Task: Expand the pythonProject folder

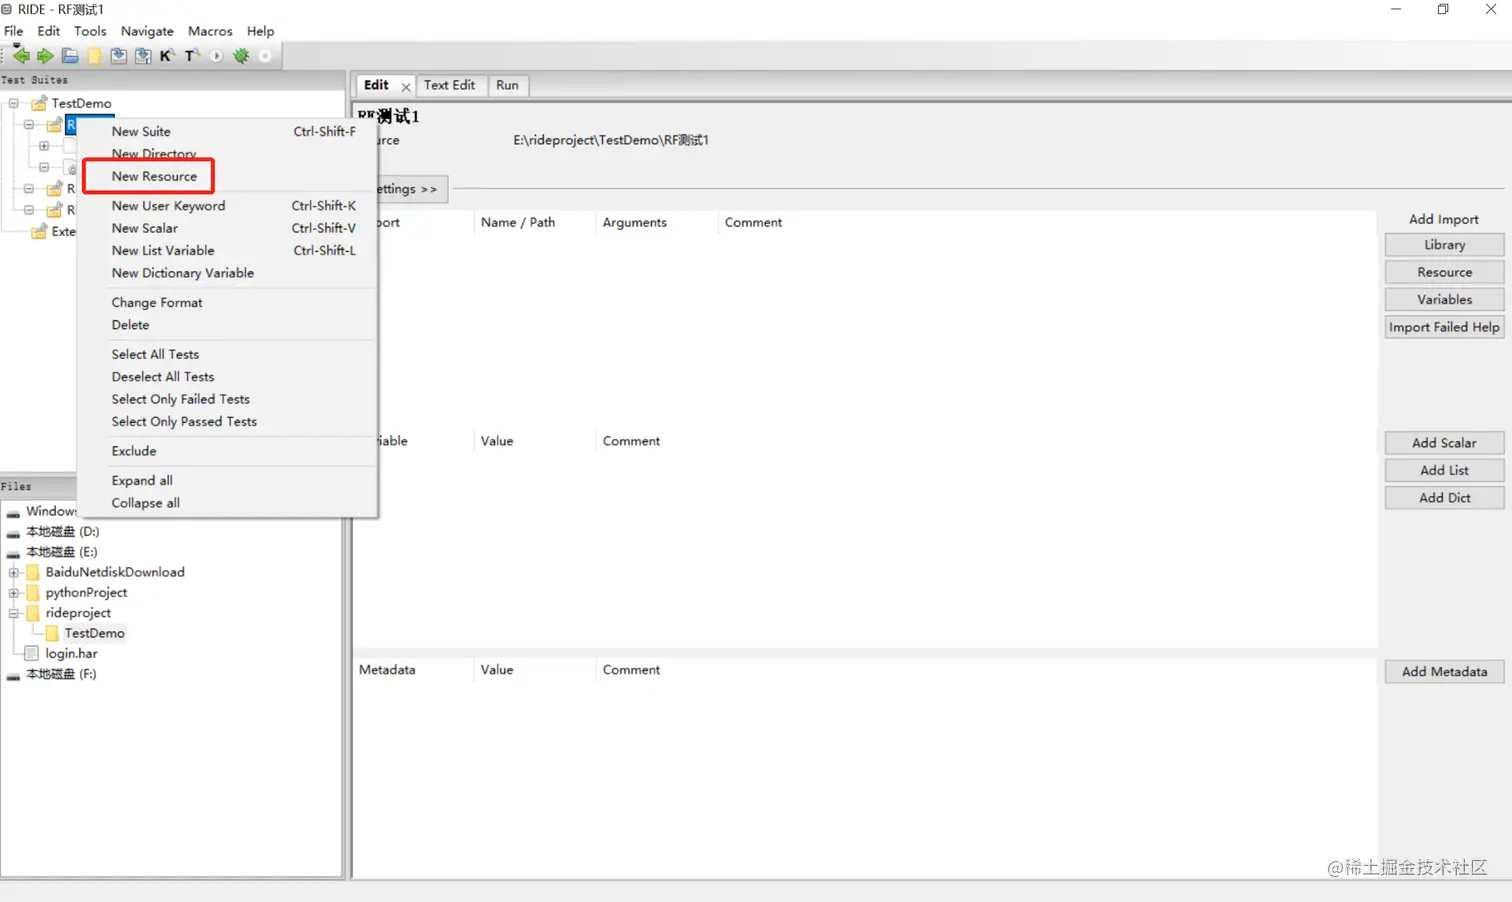Action: click(14, 593)
